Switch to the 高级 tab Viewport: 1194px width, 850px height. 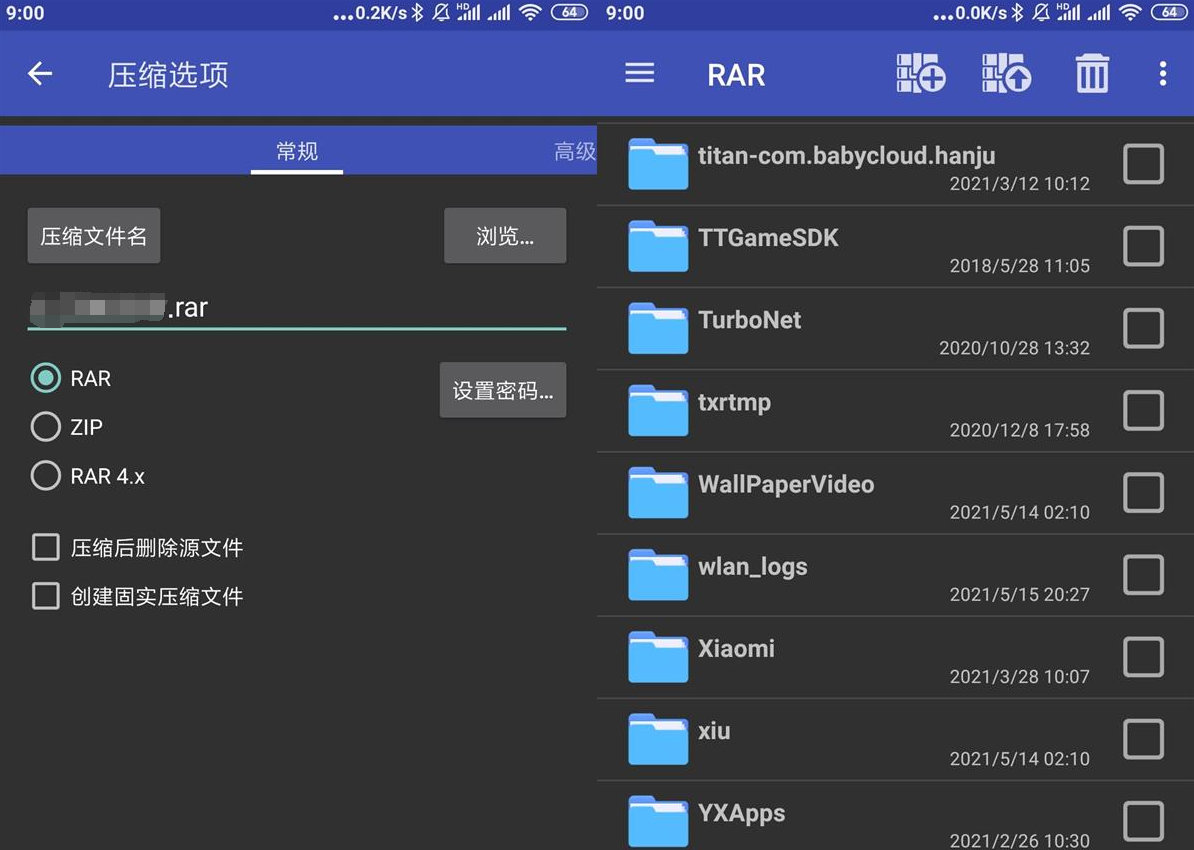point(575,151)
